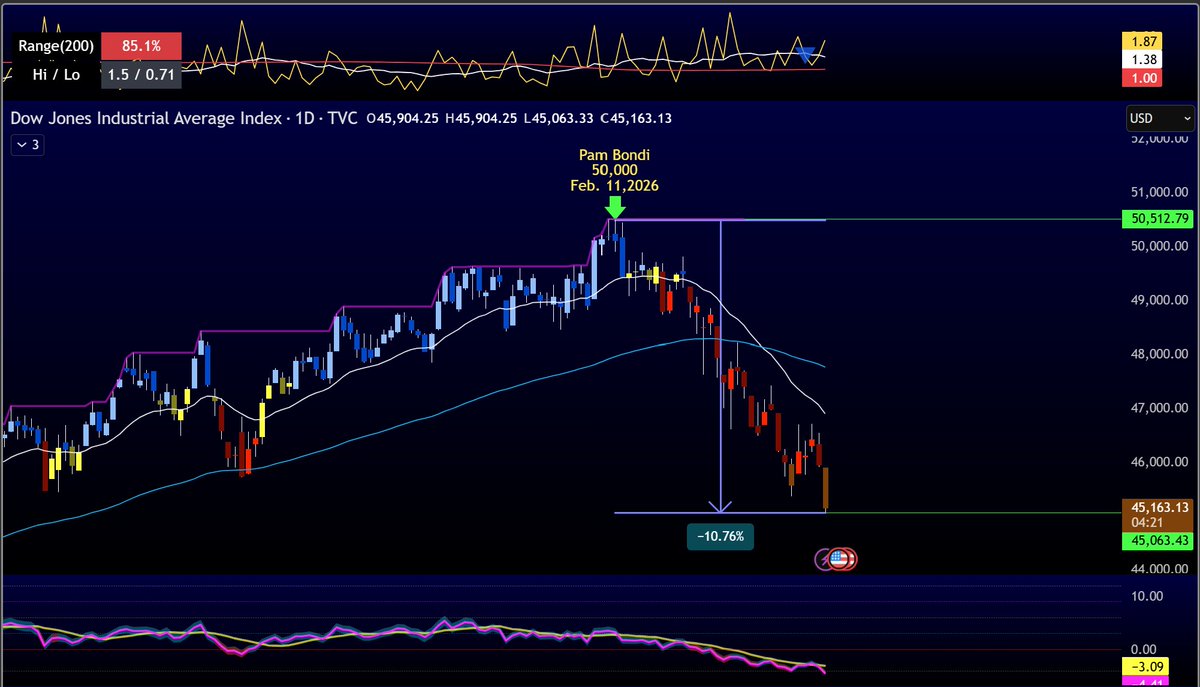Click the 46,000.00 price axis label

tap(1158, 462)
